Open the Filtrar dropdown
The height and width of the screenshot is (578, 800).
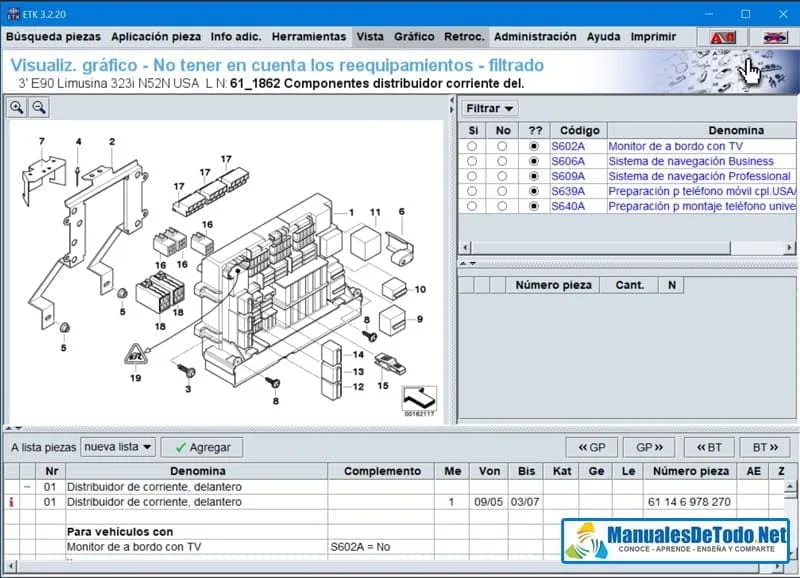tap(490, 108)
